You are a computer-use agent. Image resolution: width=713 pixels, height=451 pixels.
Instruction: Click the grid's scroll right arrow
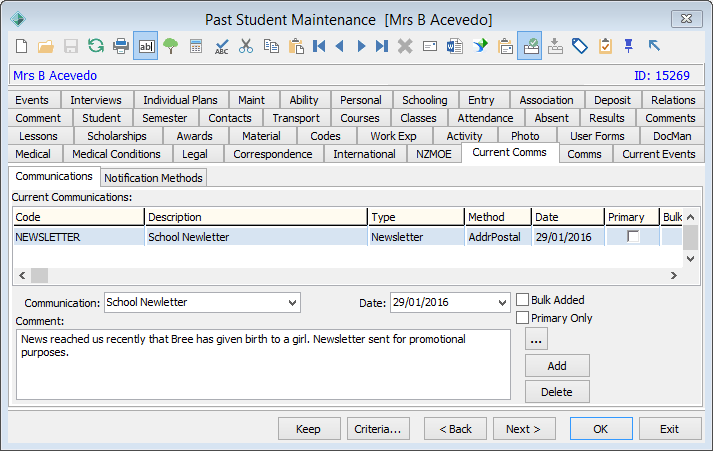point(674,276)
